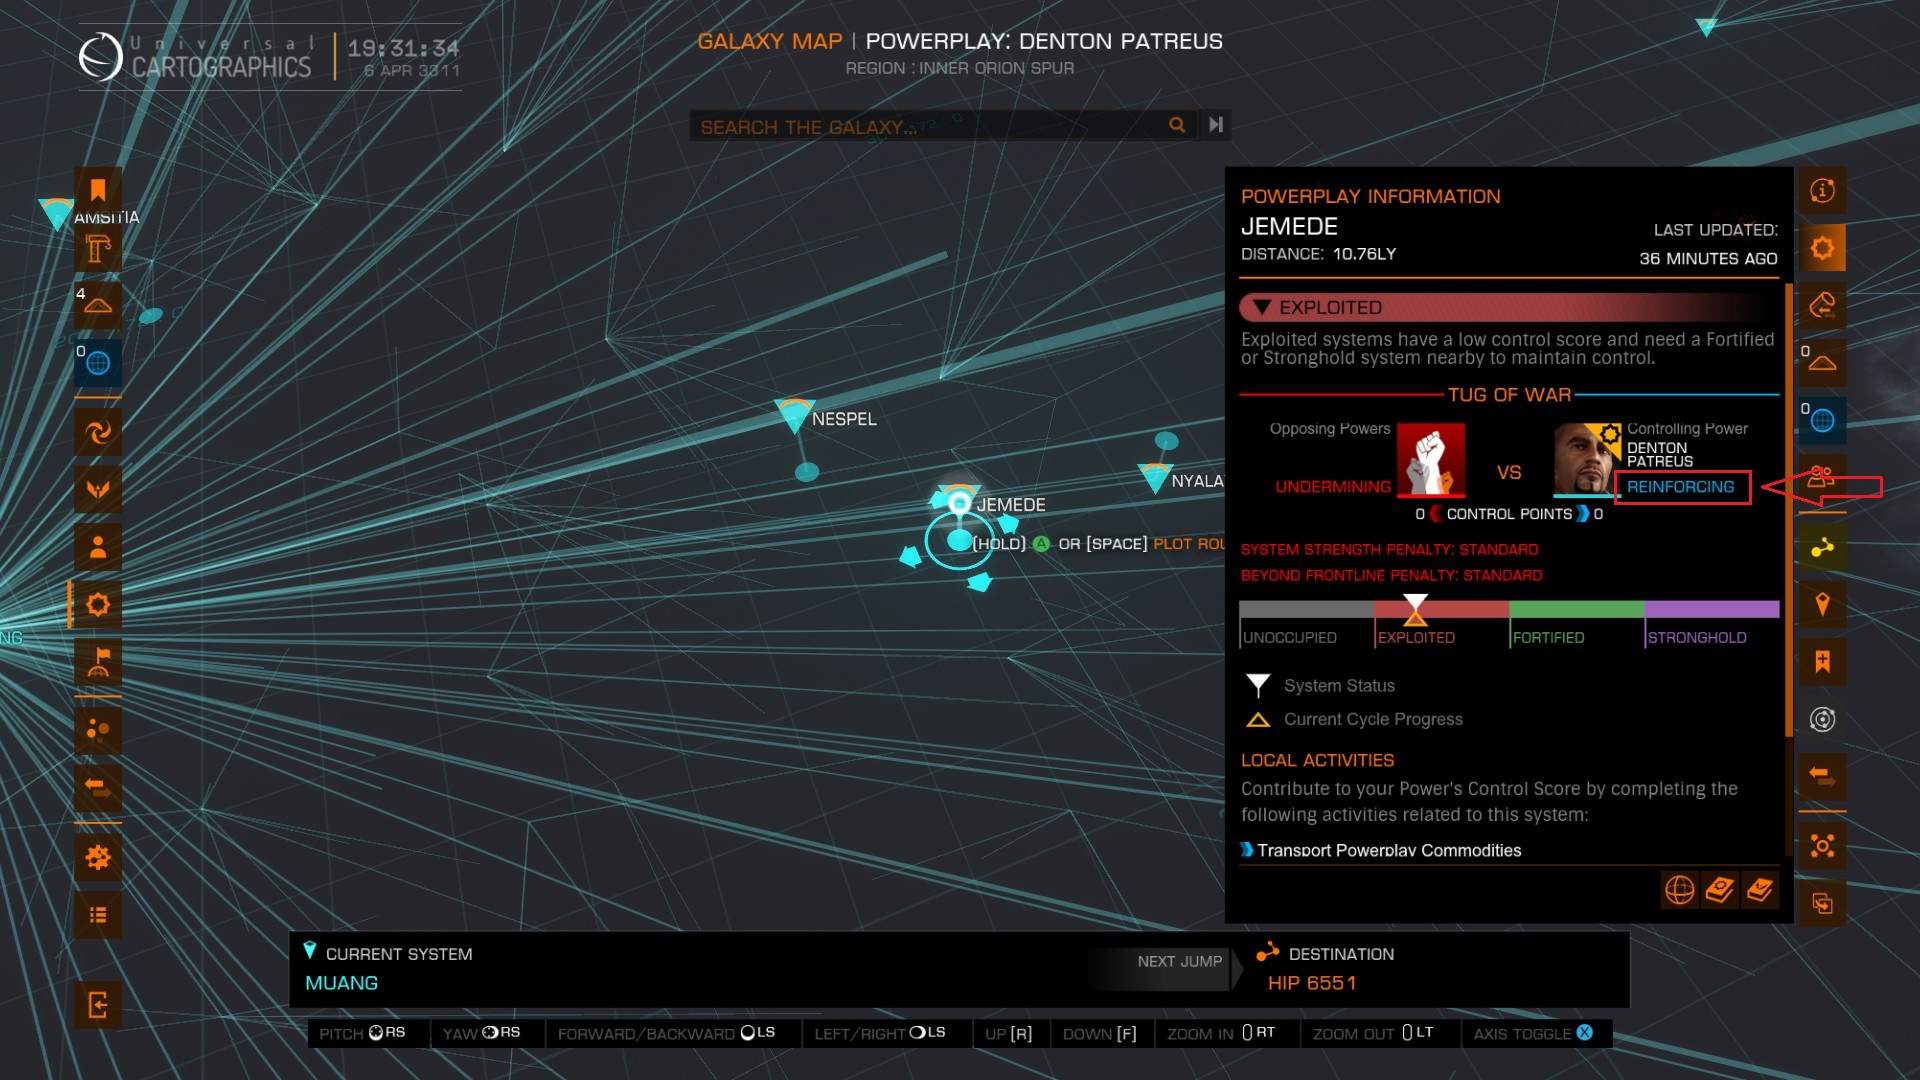Select the blue globe tab in left sidebar
Viewport: 1920px width, 1080px height.
tap(98, 363)
